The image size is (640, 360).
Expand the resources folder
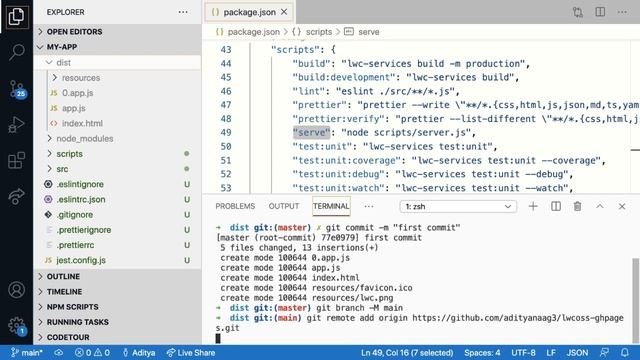(x=117, y=78)
